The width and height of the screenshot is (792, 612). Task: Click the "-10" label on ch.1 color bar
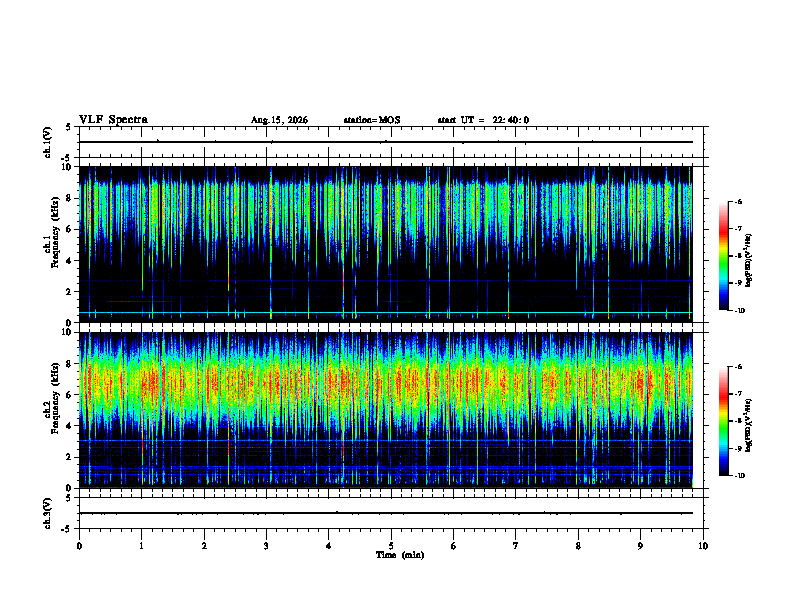click(740, 311)
